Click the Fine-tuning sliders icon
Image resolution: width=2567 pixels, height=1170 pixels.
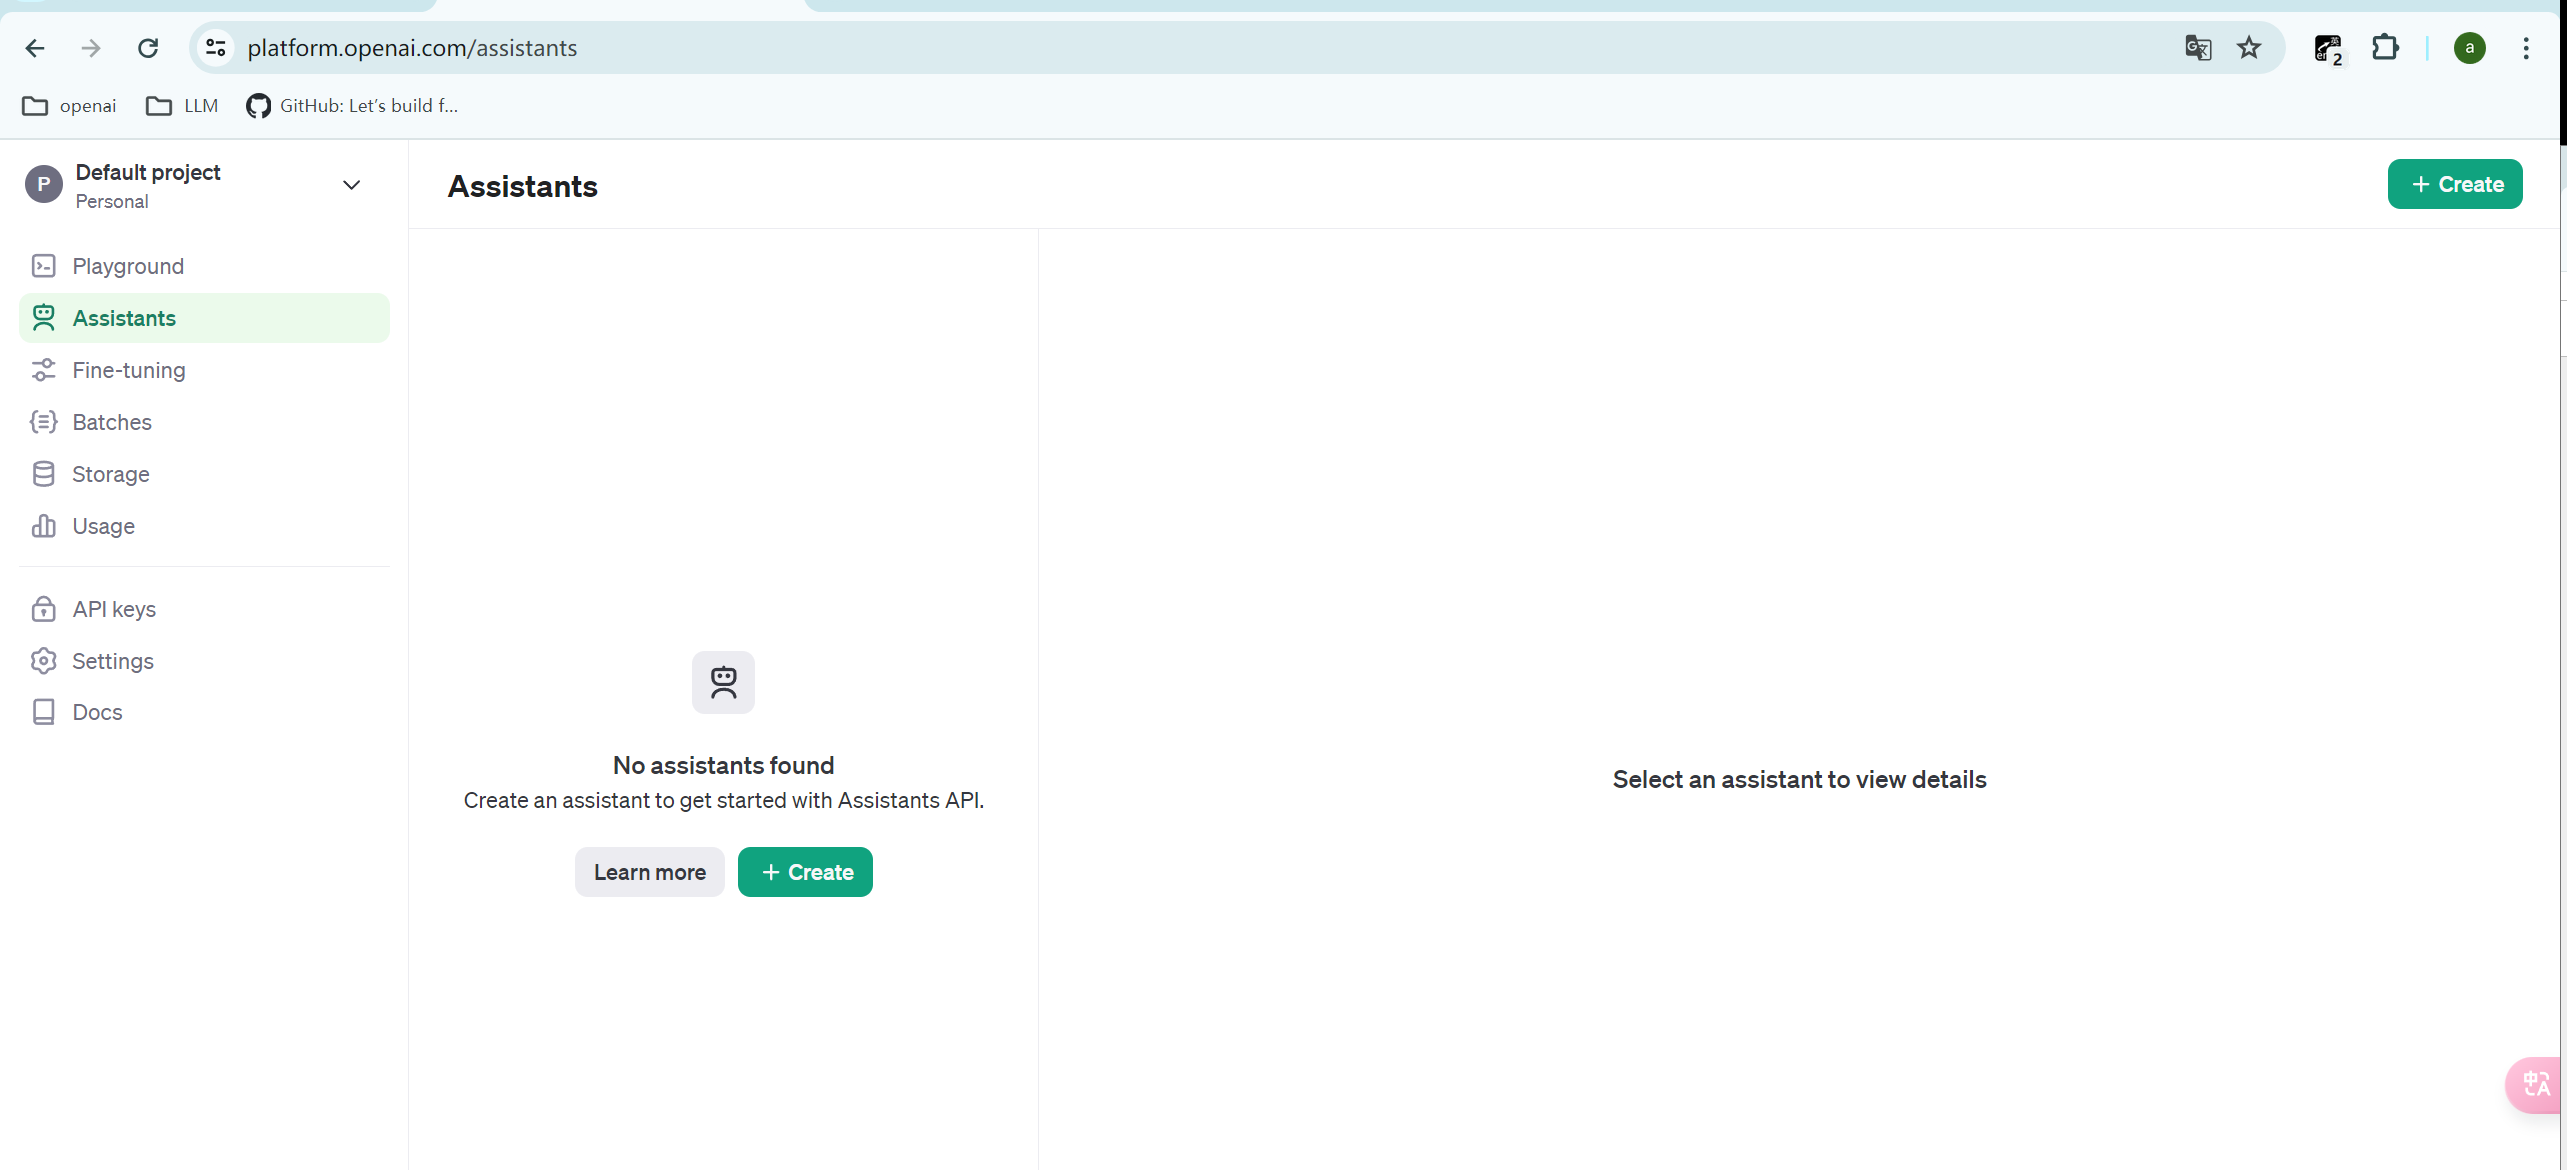click(x=43, y=370)
